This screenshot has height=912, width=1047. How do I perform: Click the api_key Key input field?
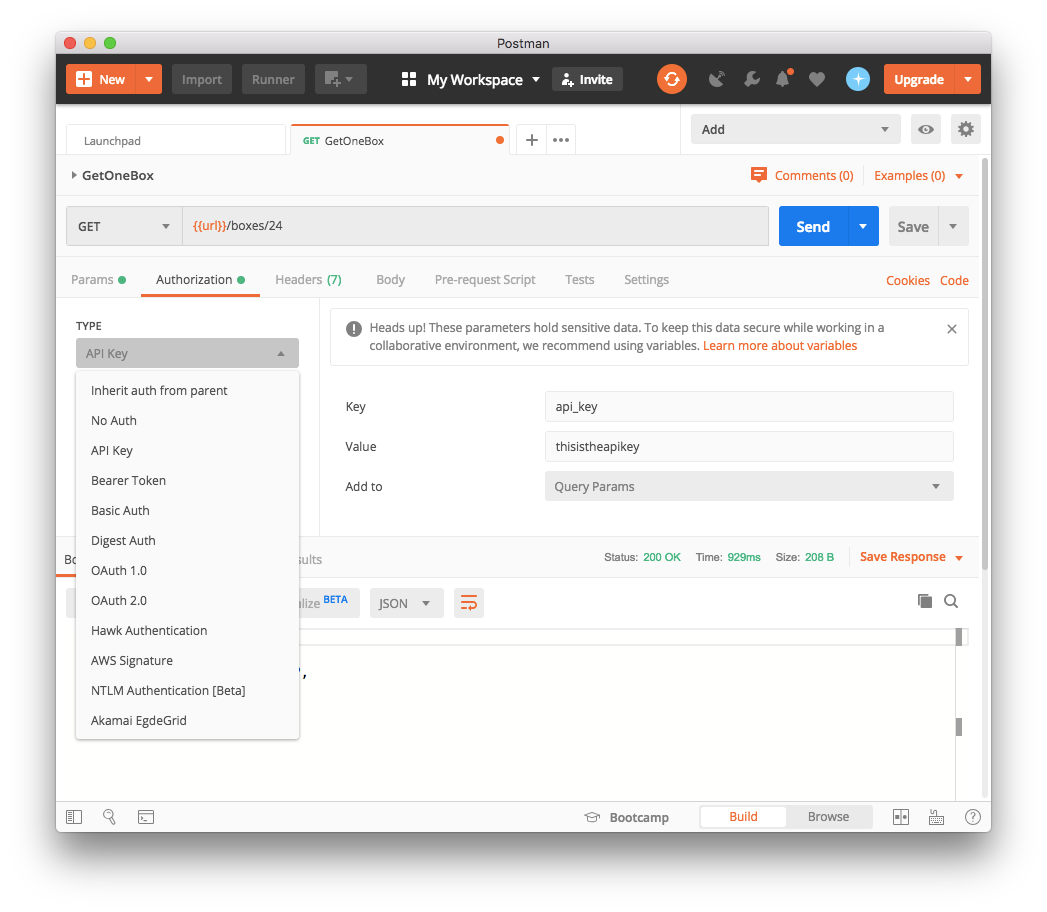tap(749, 407)
